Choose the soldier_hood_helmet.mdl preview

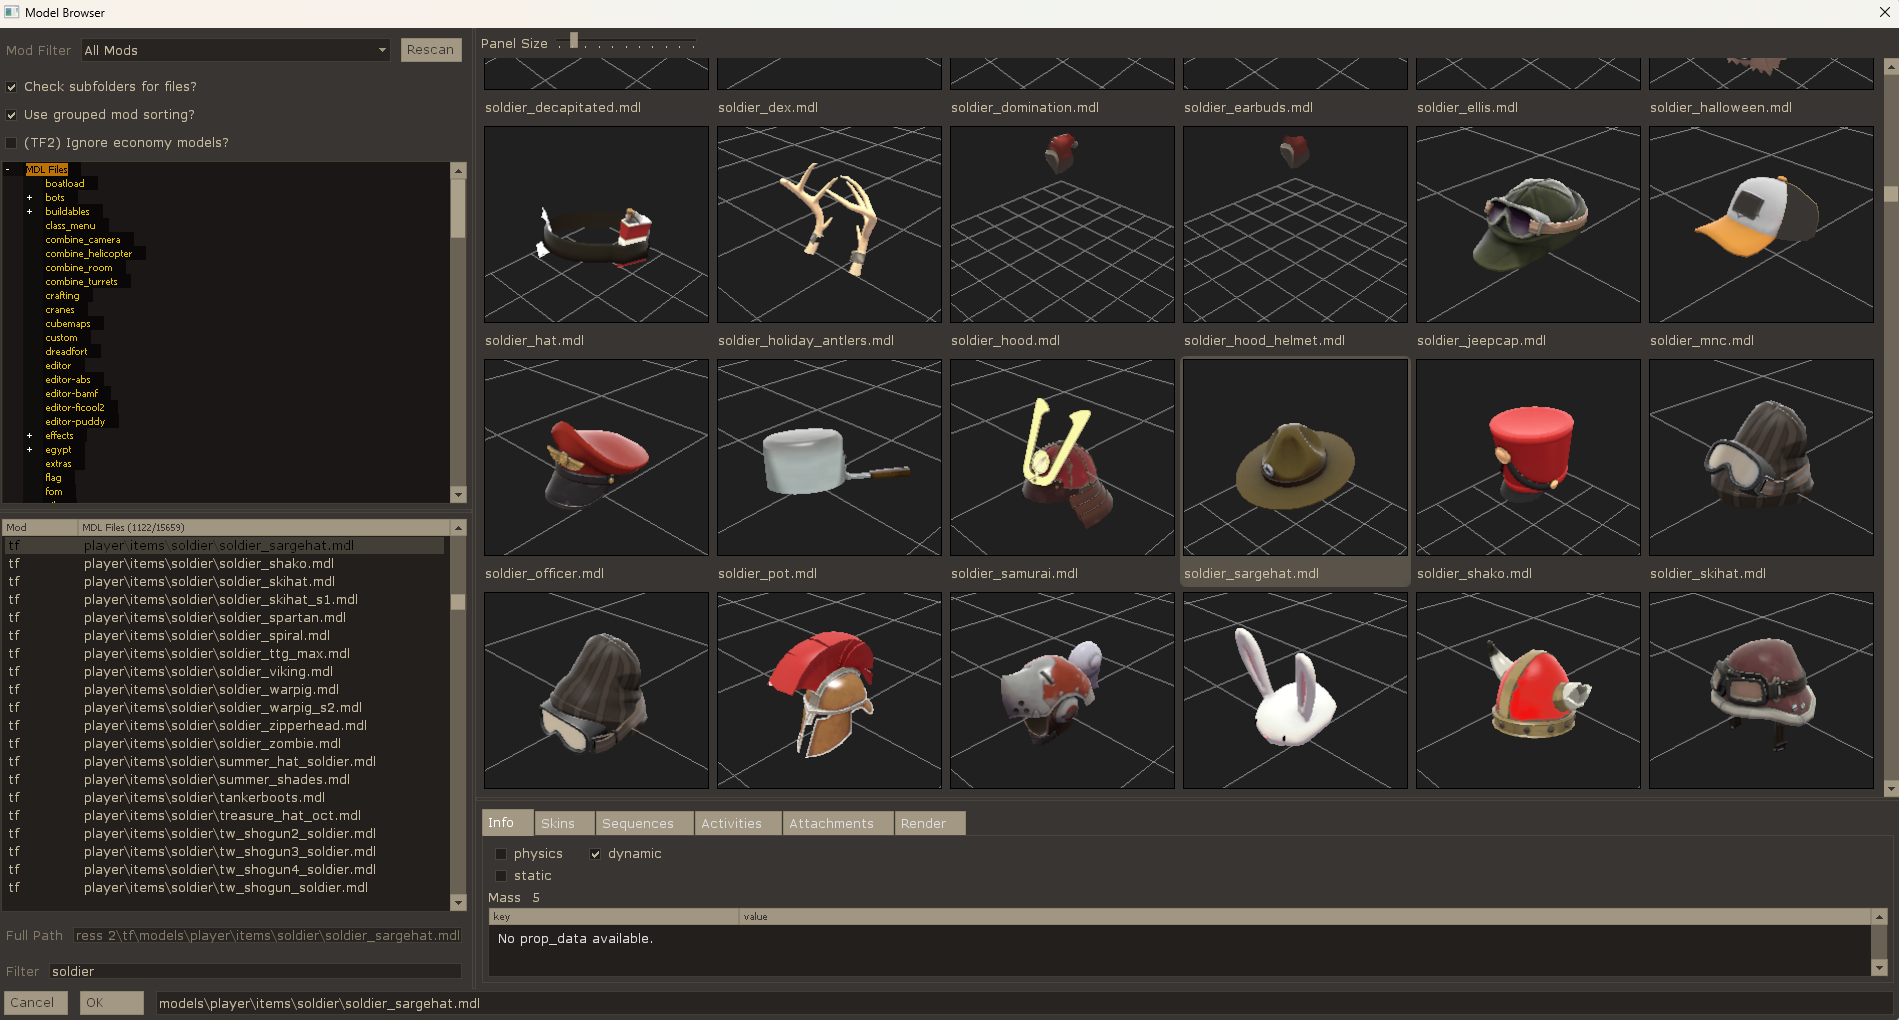(x=1295, y=224)
